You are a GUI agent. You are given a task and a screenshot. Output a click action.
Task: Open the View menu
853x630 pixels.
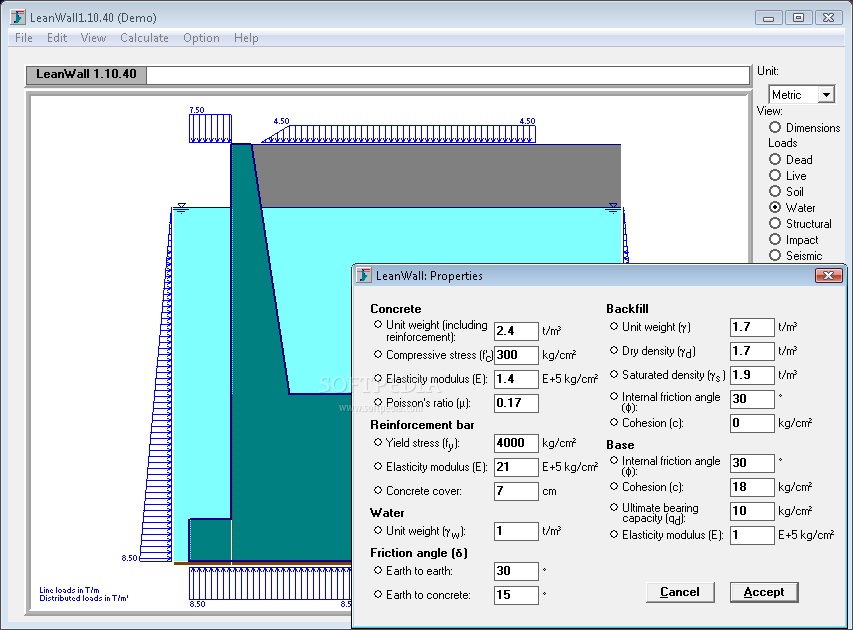93,38
